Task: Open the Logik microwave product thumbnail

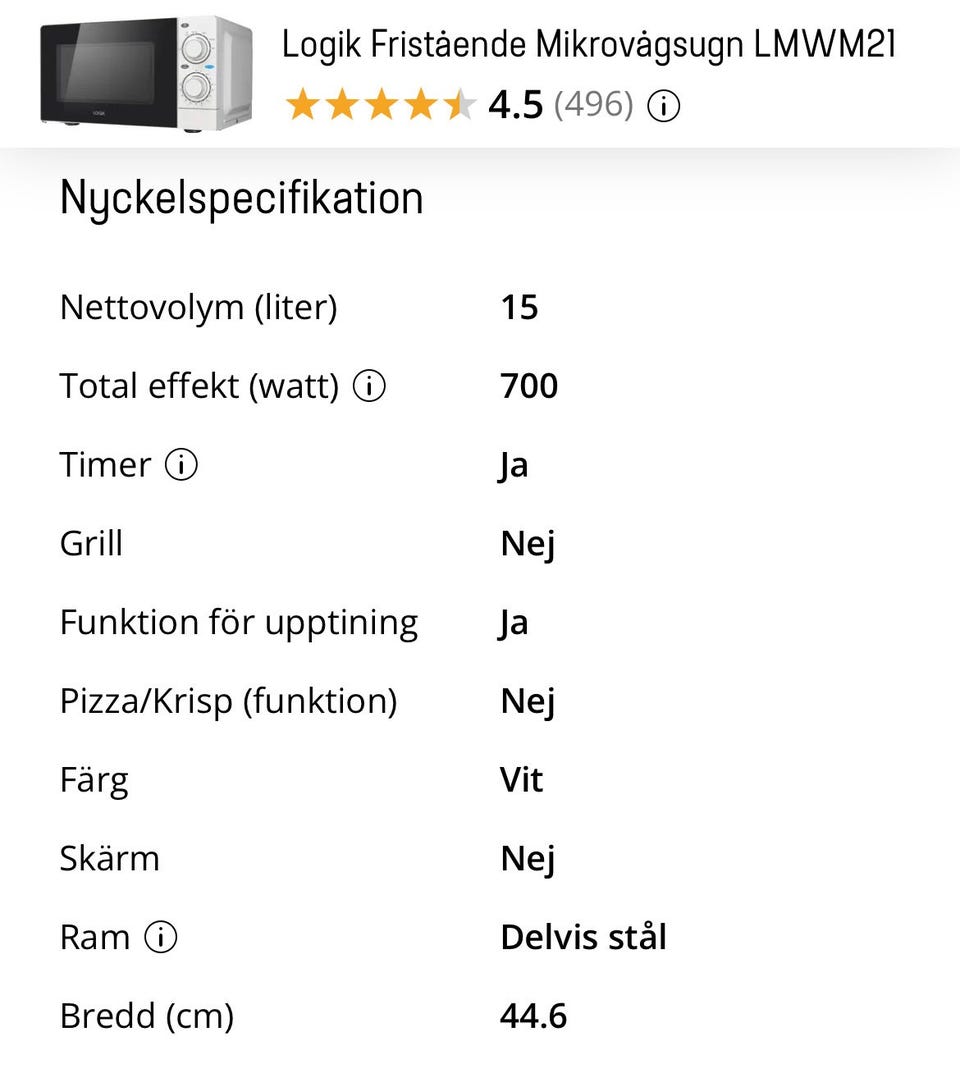Action: 146,72
